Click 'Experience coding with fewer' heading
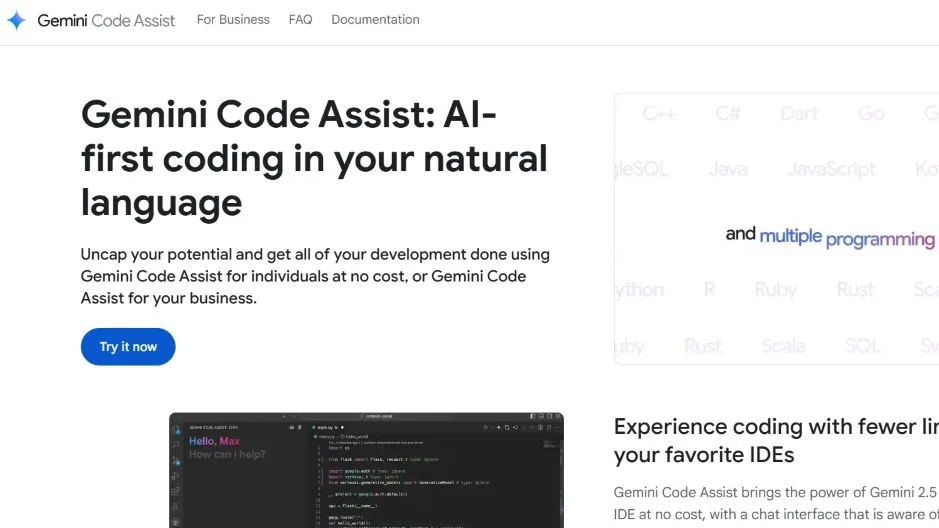This screenshot has width=939, height=528. 776,441
